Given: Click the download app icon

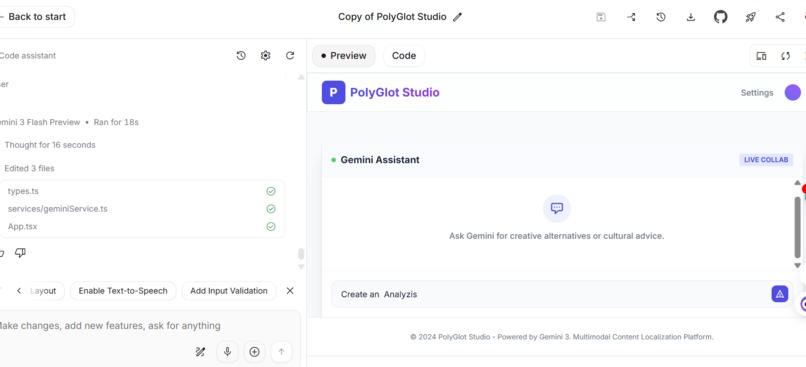Looking at the screenshot, I should point(691,17).
